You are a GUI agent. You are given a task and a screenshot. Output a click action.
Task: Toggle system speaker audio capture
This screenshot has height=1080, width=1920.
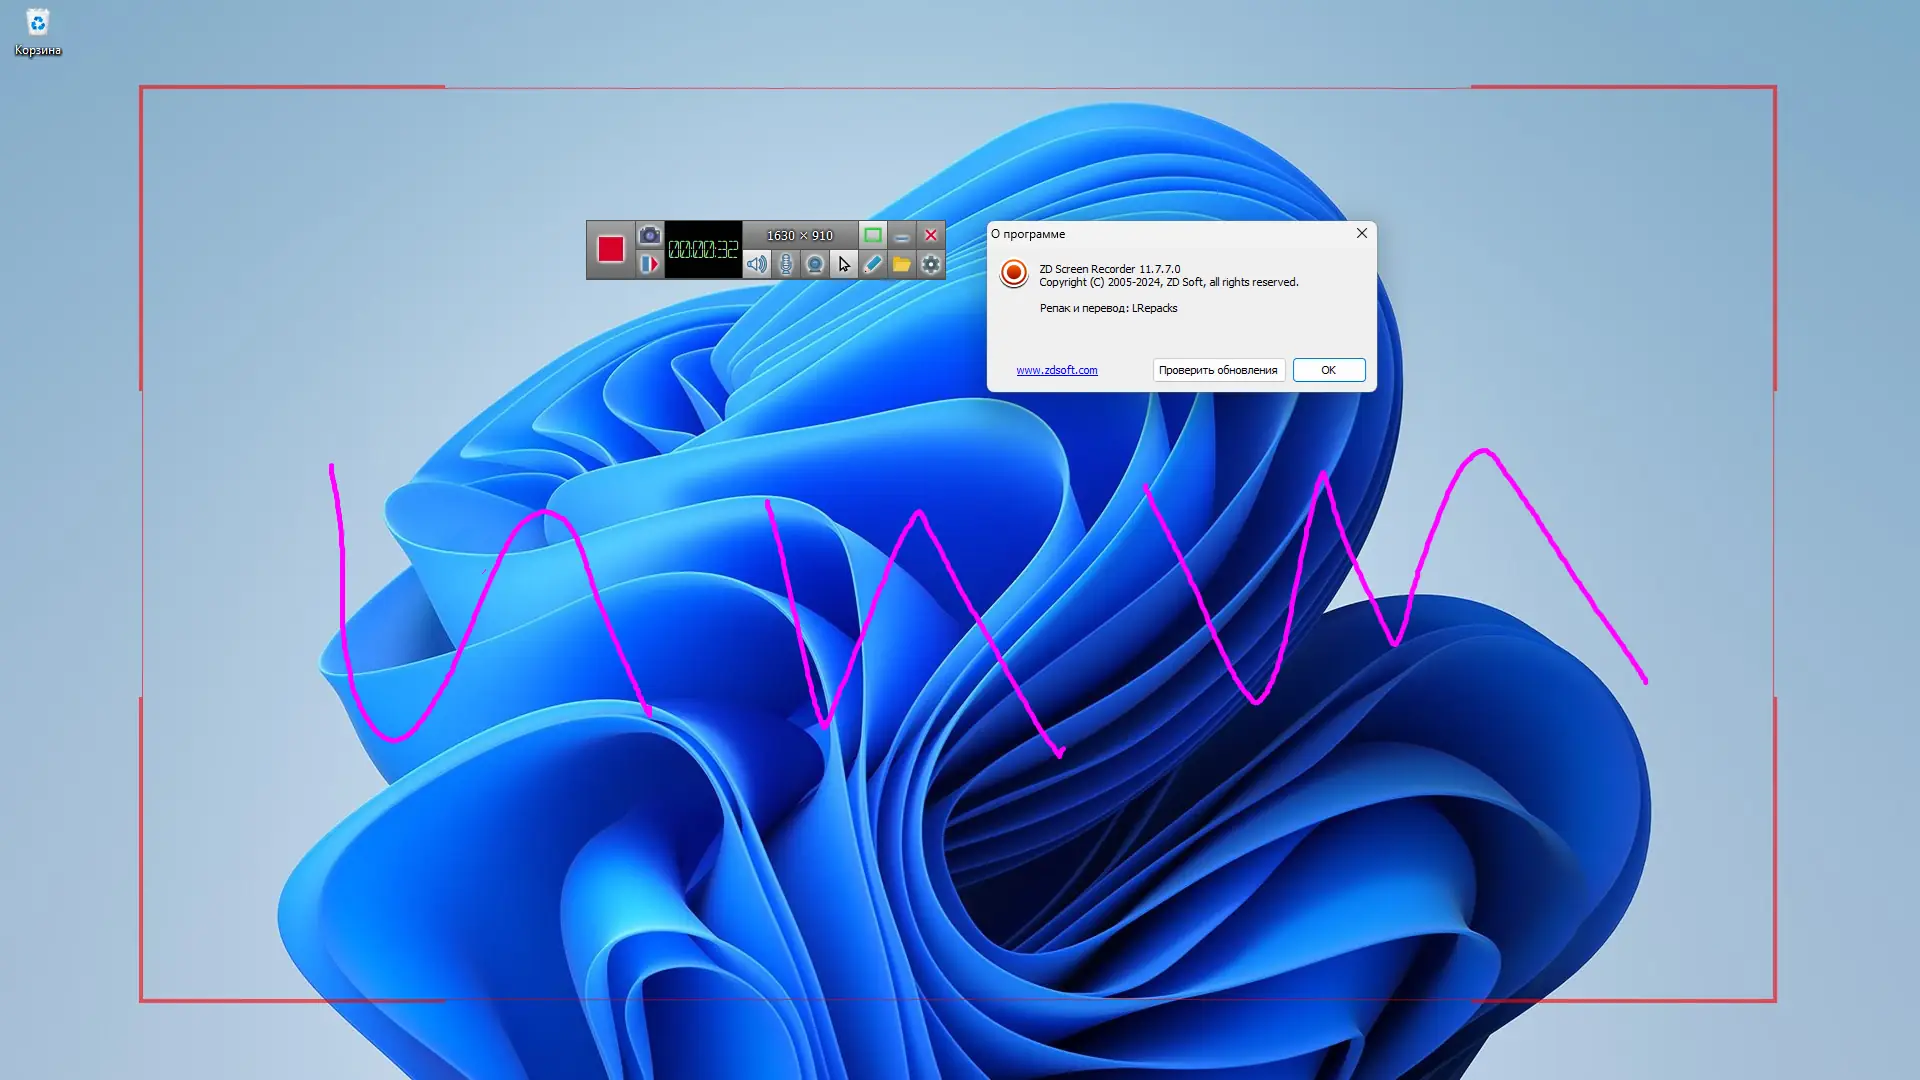tap(757, 264)
